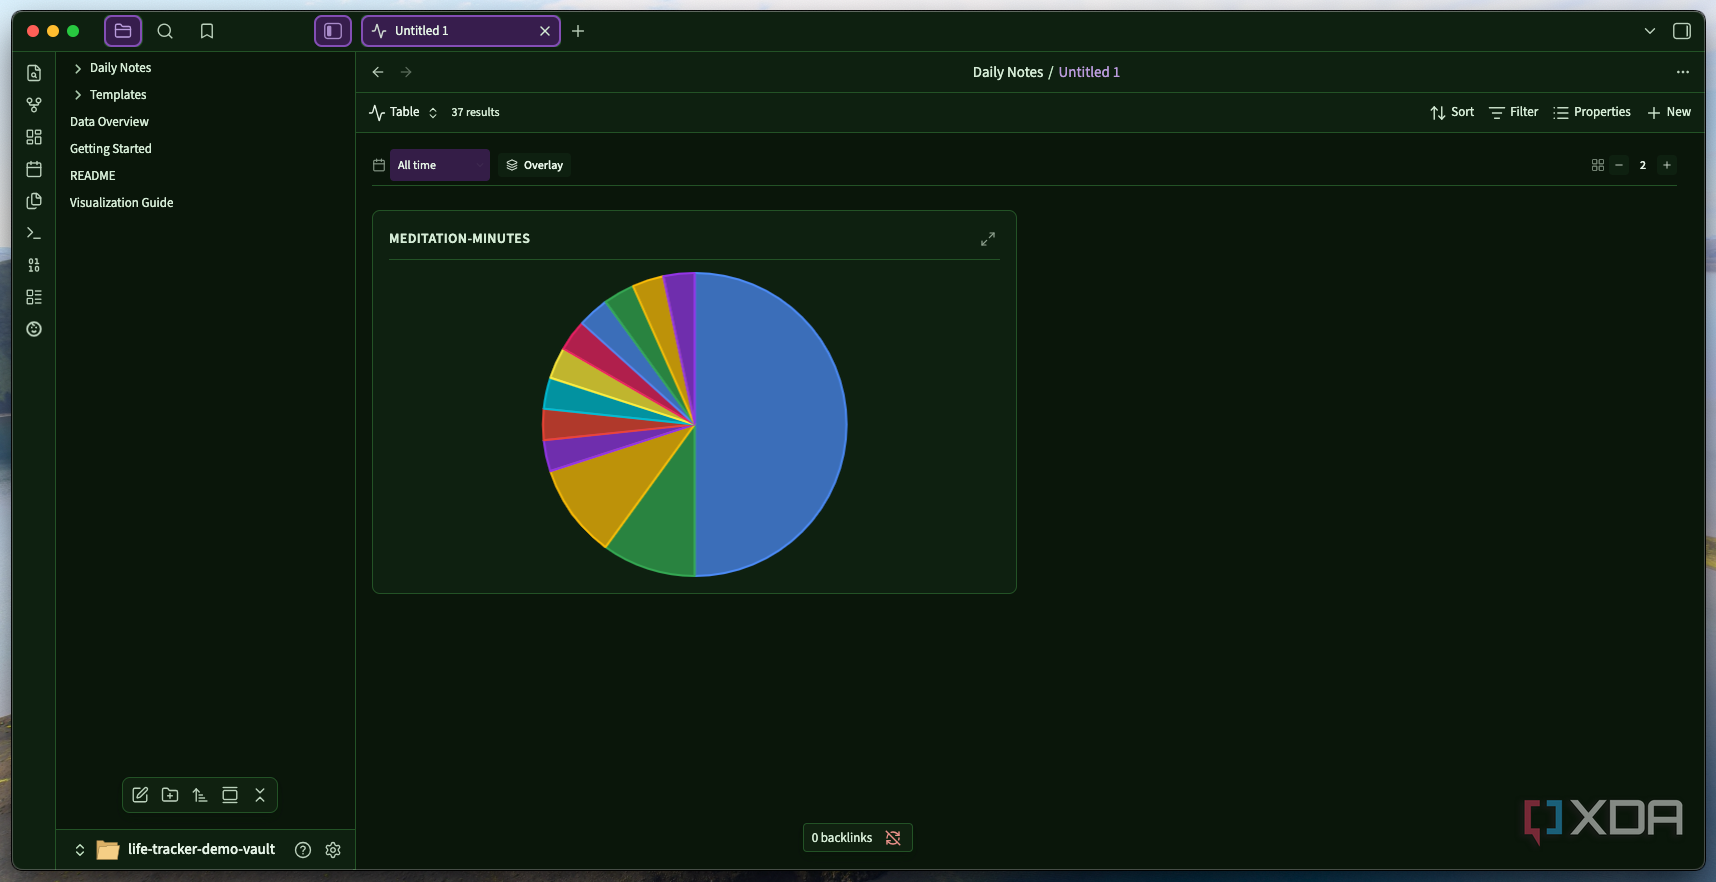Switch to the Untitled 1 tab
Image resolution: width=1716 pixels, height=882 pixels.
461,31
